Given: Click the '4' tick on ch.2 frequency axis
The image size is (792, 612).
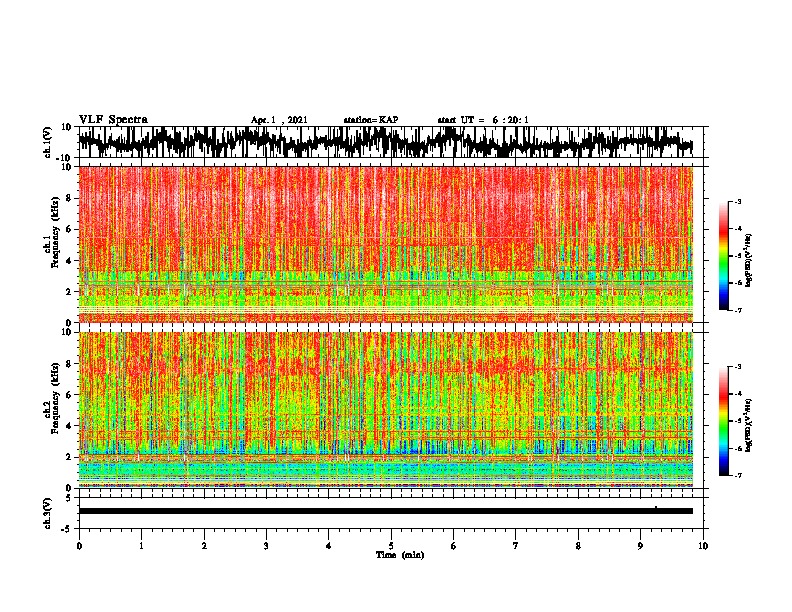Looking at the screenshot, I should point(70,426).
